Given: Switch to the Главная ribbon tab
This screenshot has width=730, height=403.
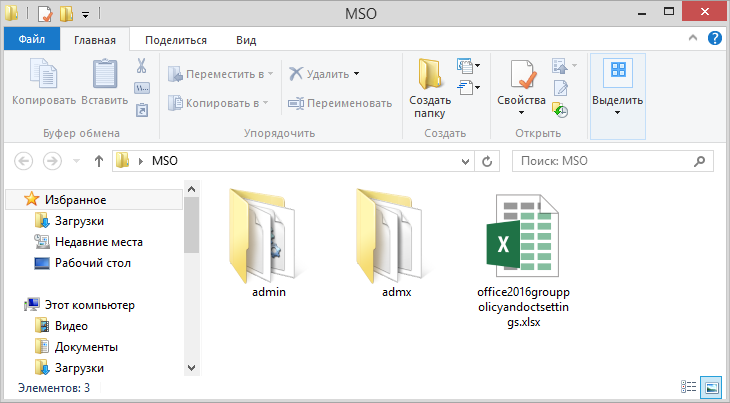Looking at the screenshot, I should (95, 40).
